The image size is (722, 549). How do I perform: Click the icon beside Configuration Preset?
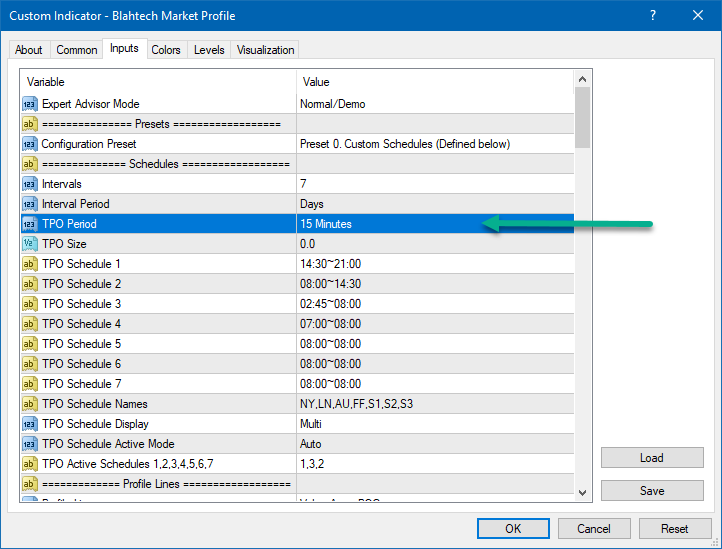(29, 144)
